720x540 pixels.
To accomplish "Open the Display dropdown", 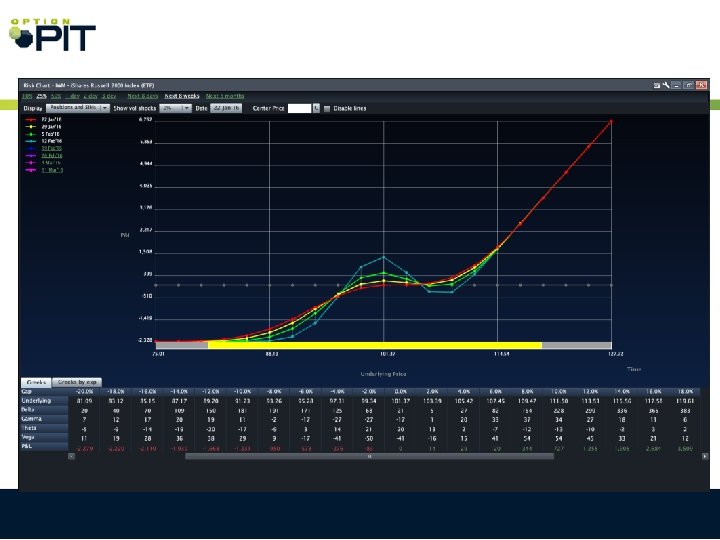I will (78, 108).
